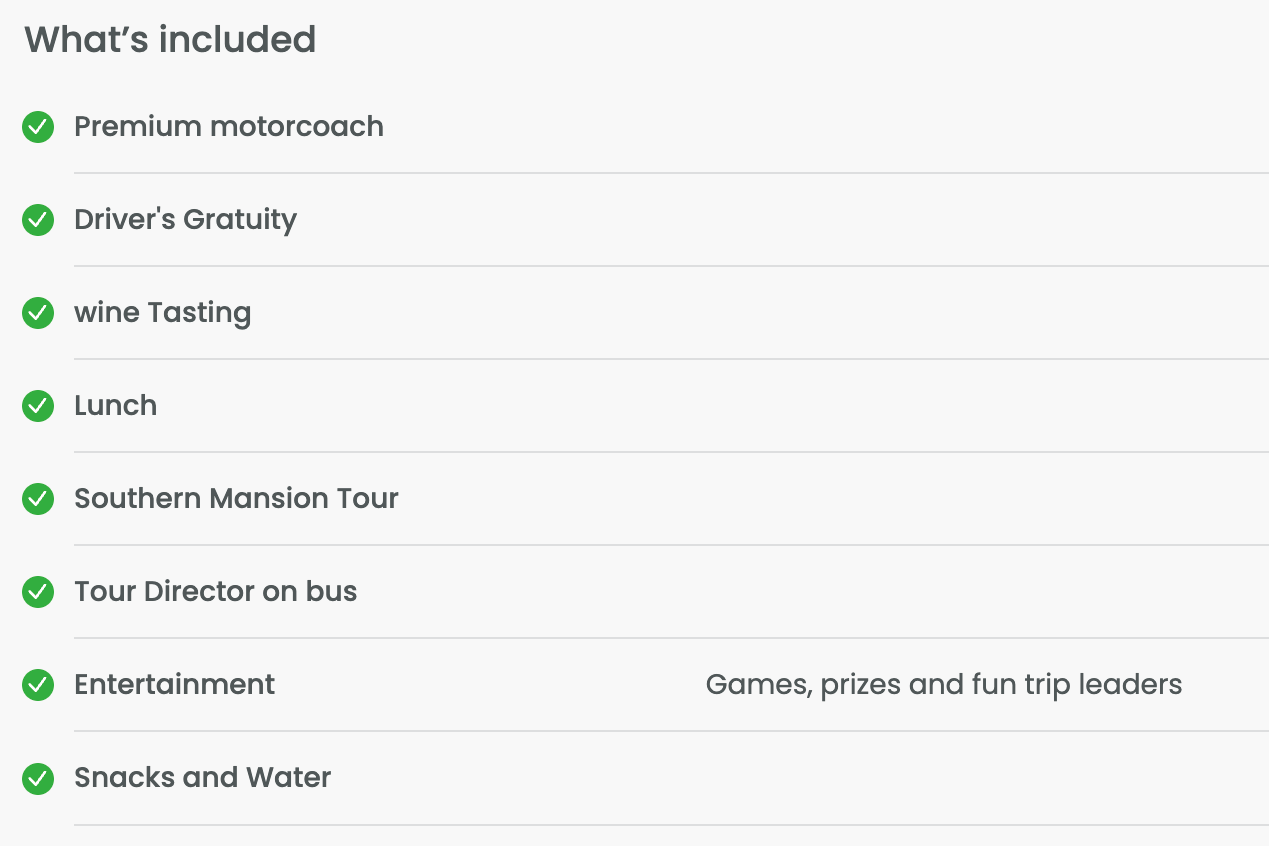
Task: Click the Southern Mansion Tour text
Action: coord(236,499)
